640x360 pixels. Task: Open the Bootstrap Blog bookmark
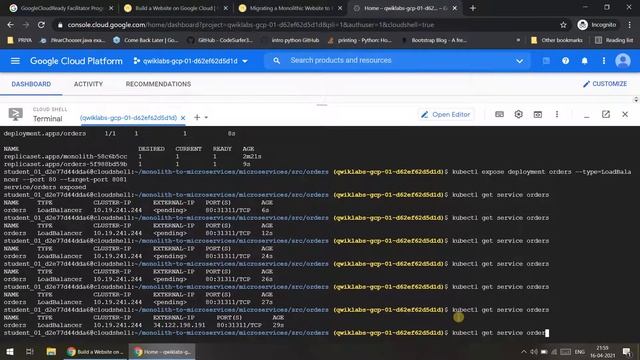coord(434,40)
